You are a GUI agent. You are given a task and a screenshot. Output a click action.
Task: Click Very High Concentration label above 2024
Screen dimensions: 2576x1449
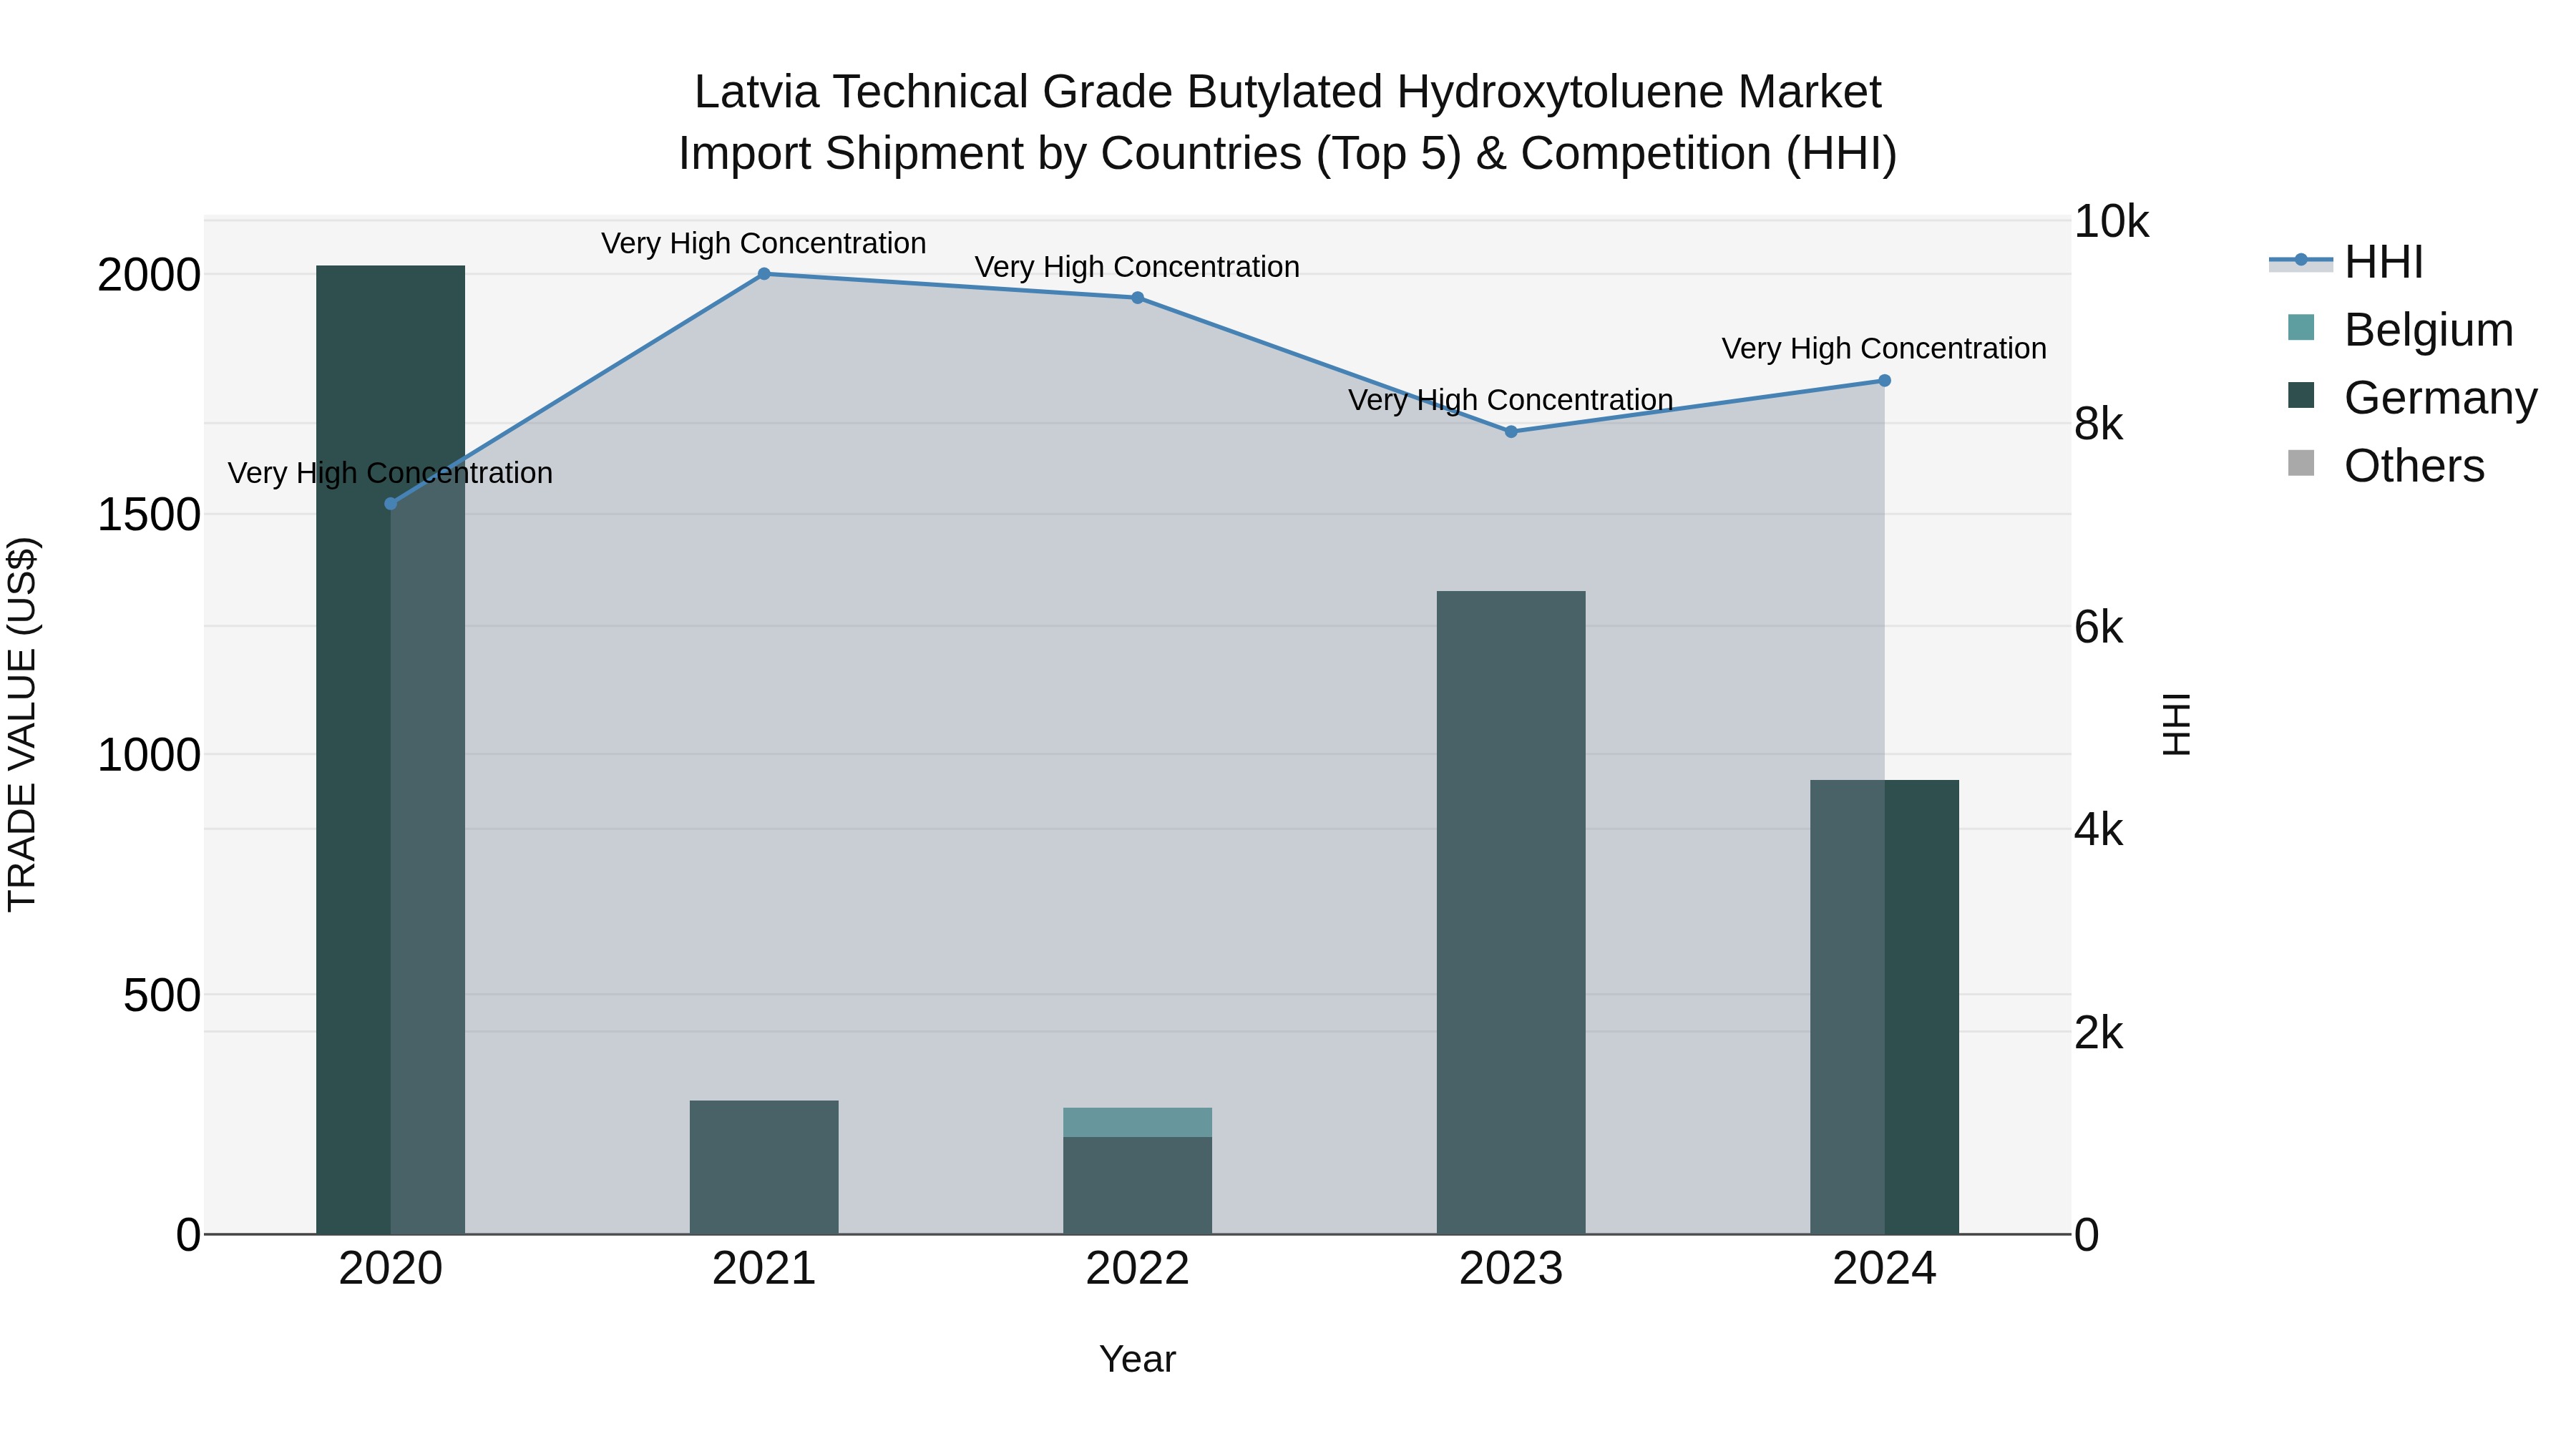coord(1884,348)
